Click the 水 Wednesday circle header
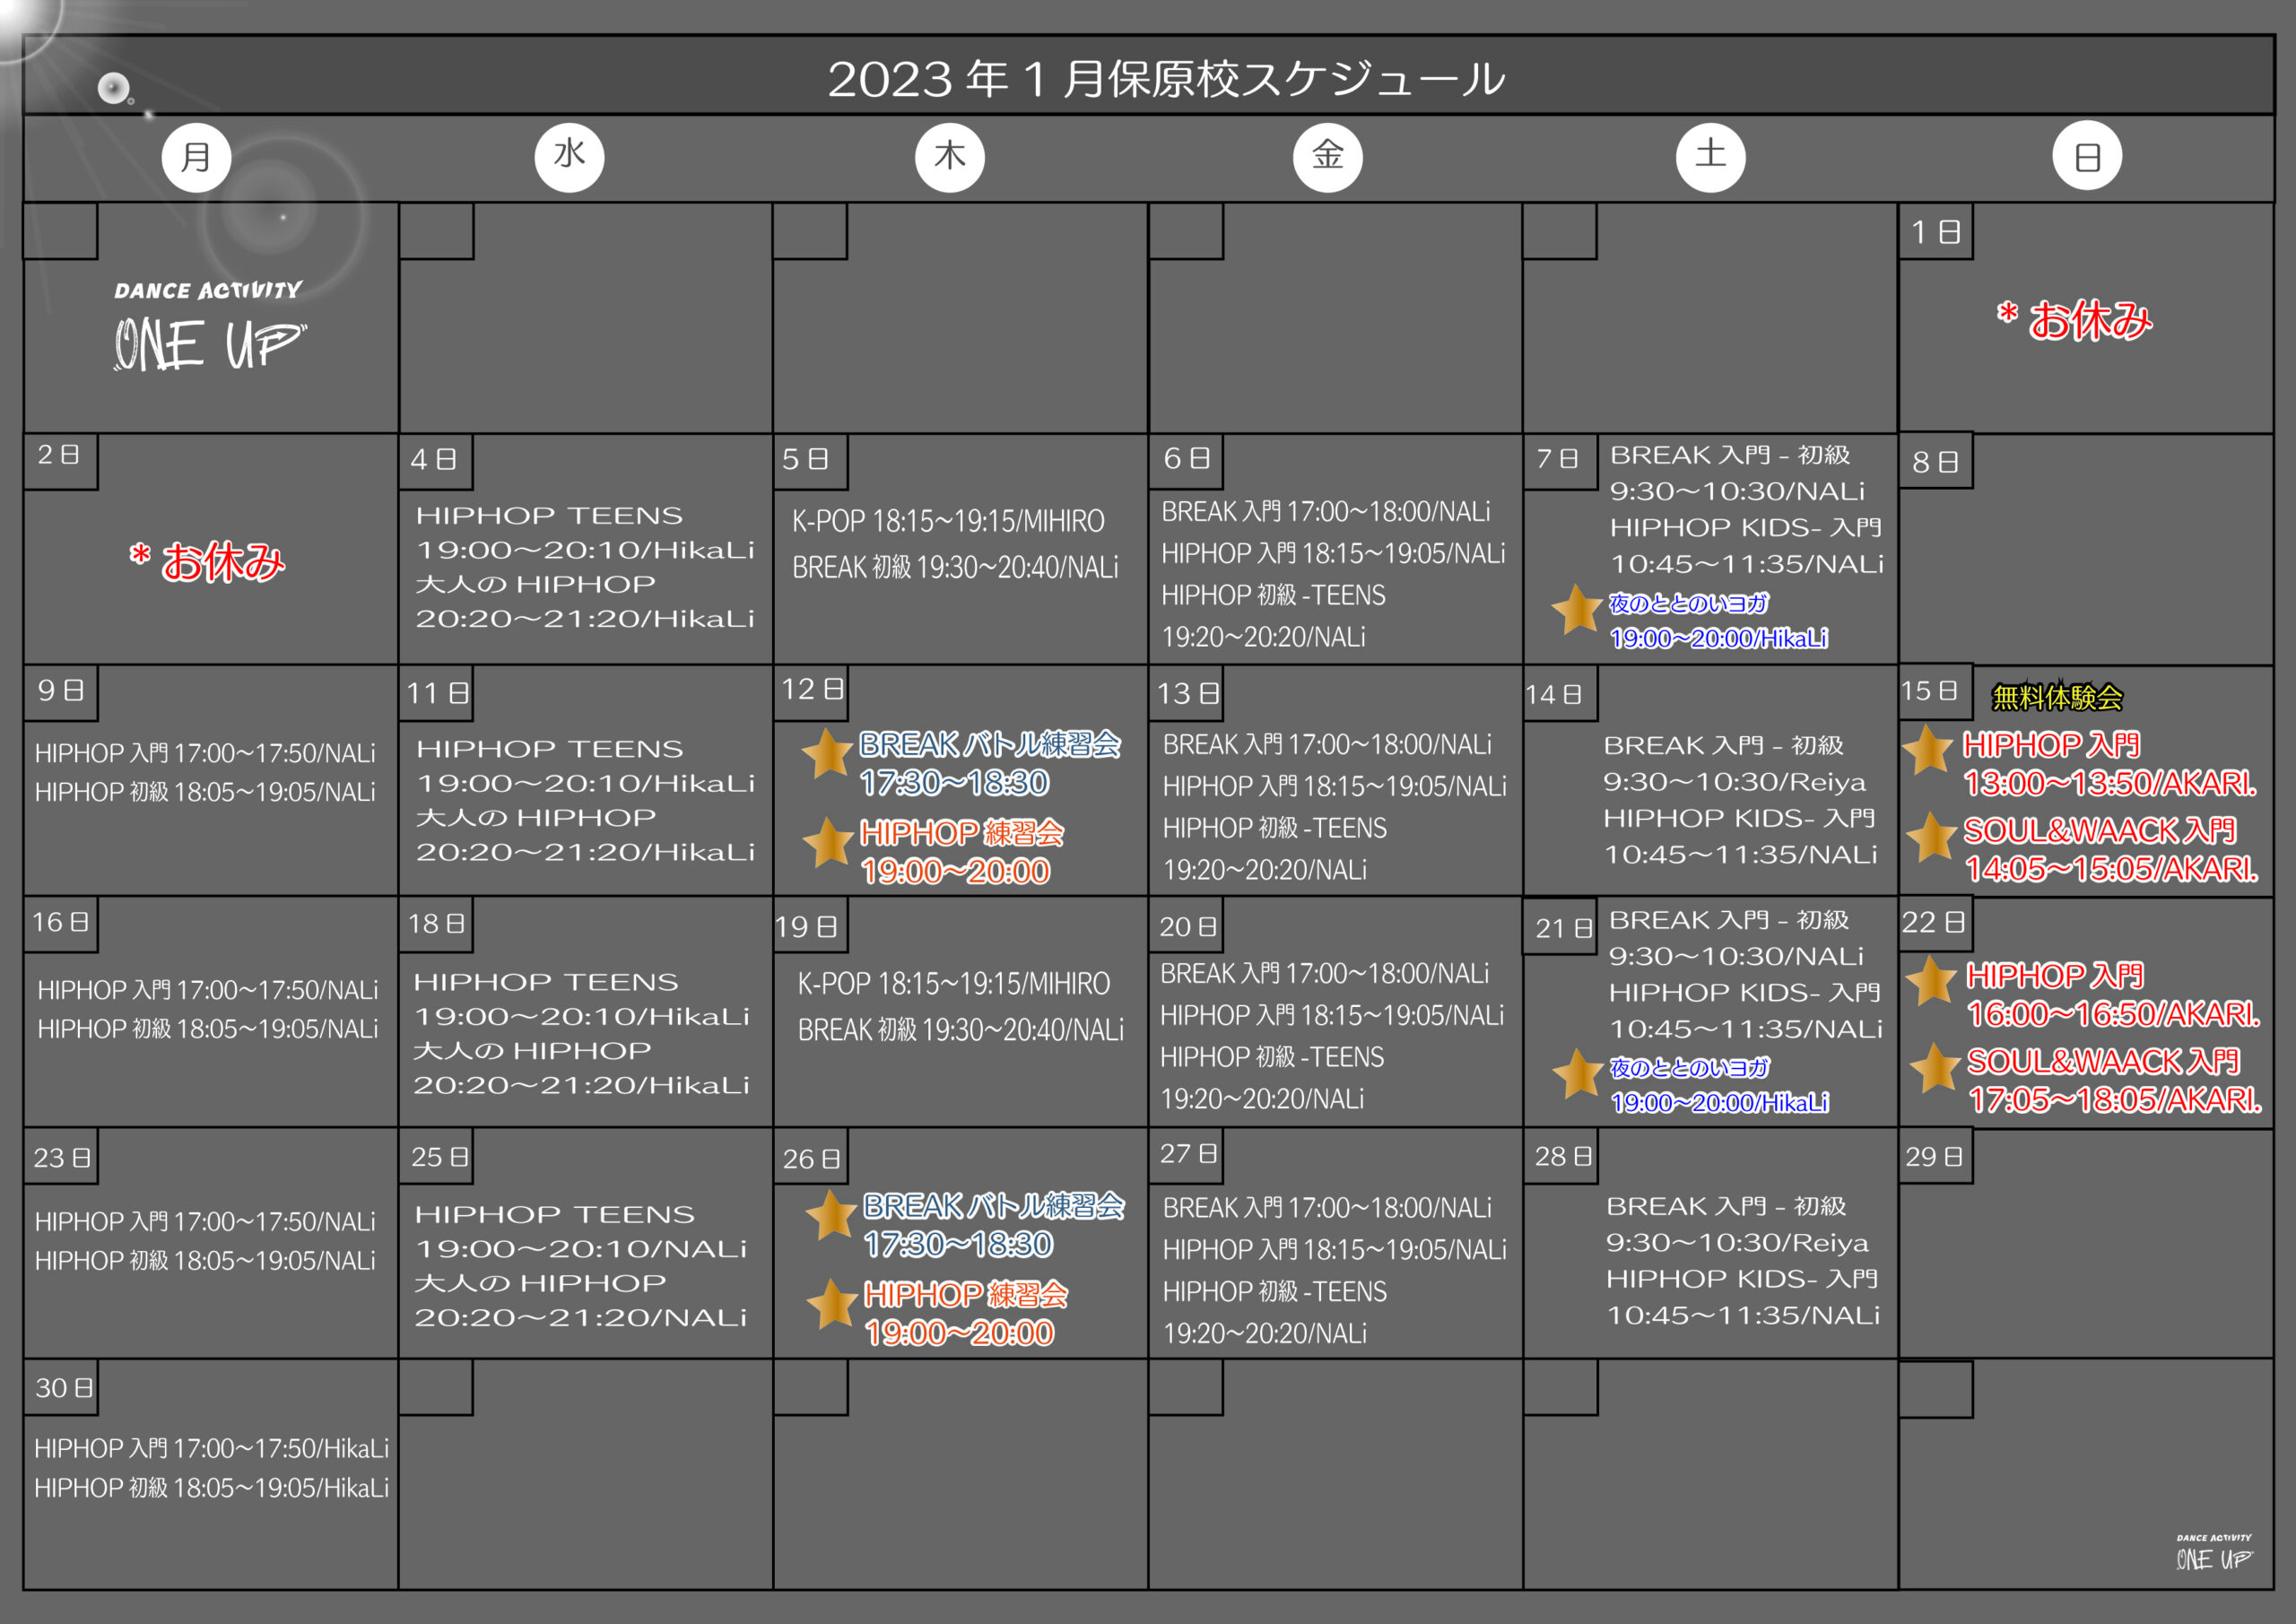 click(569, 156)
